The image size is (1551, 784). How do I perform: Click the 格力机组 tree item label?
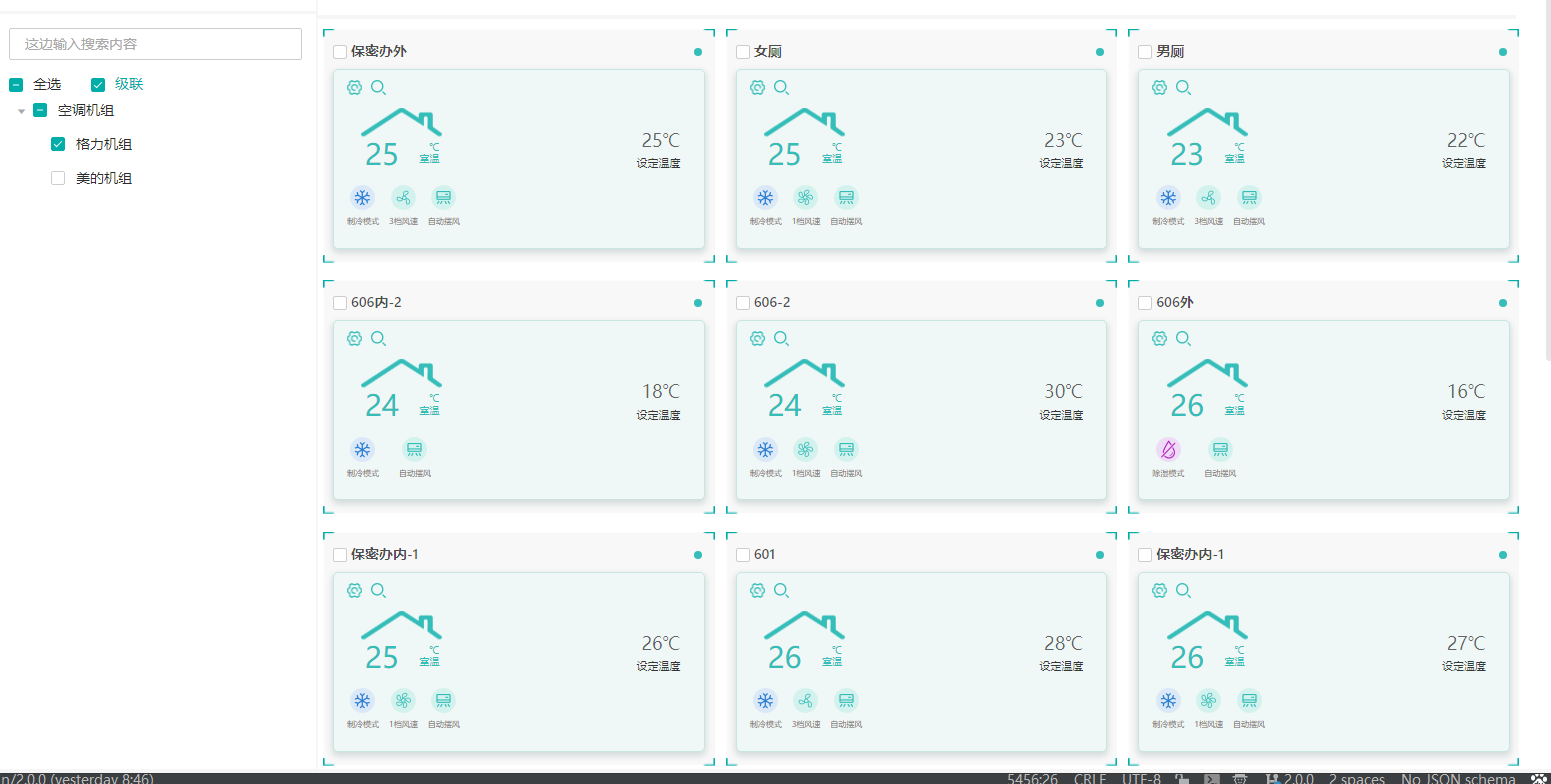[x=104, y=145]
